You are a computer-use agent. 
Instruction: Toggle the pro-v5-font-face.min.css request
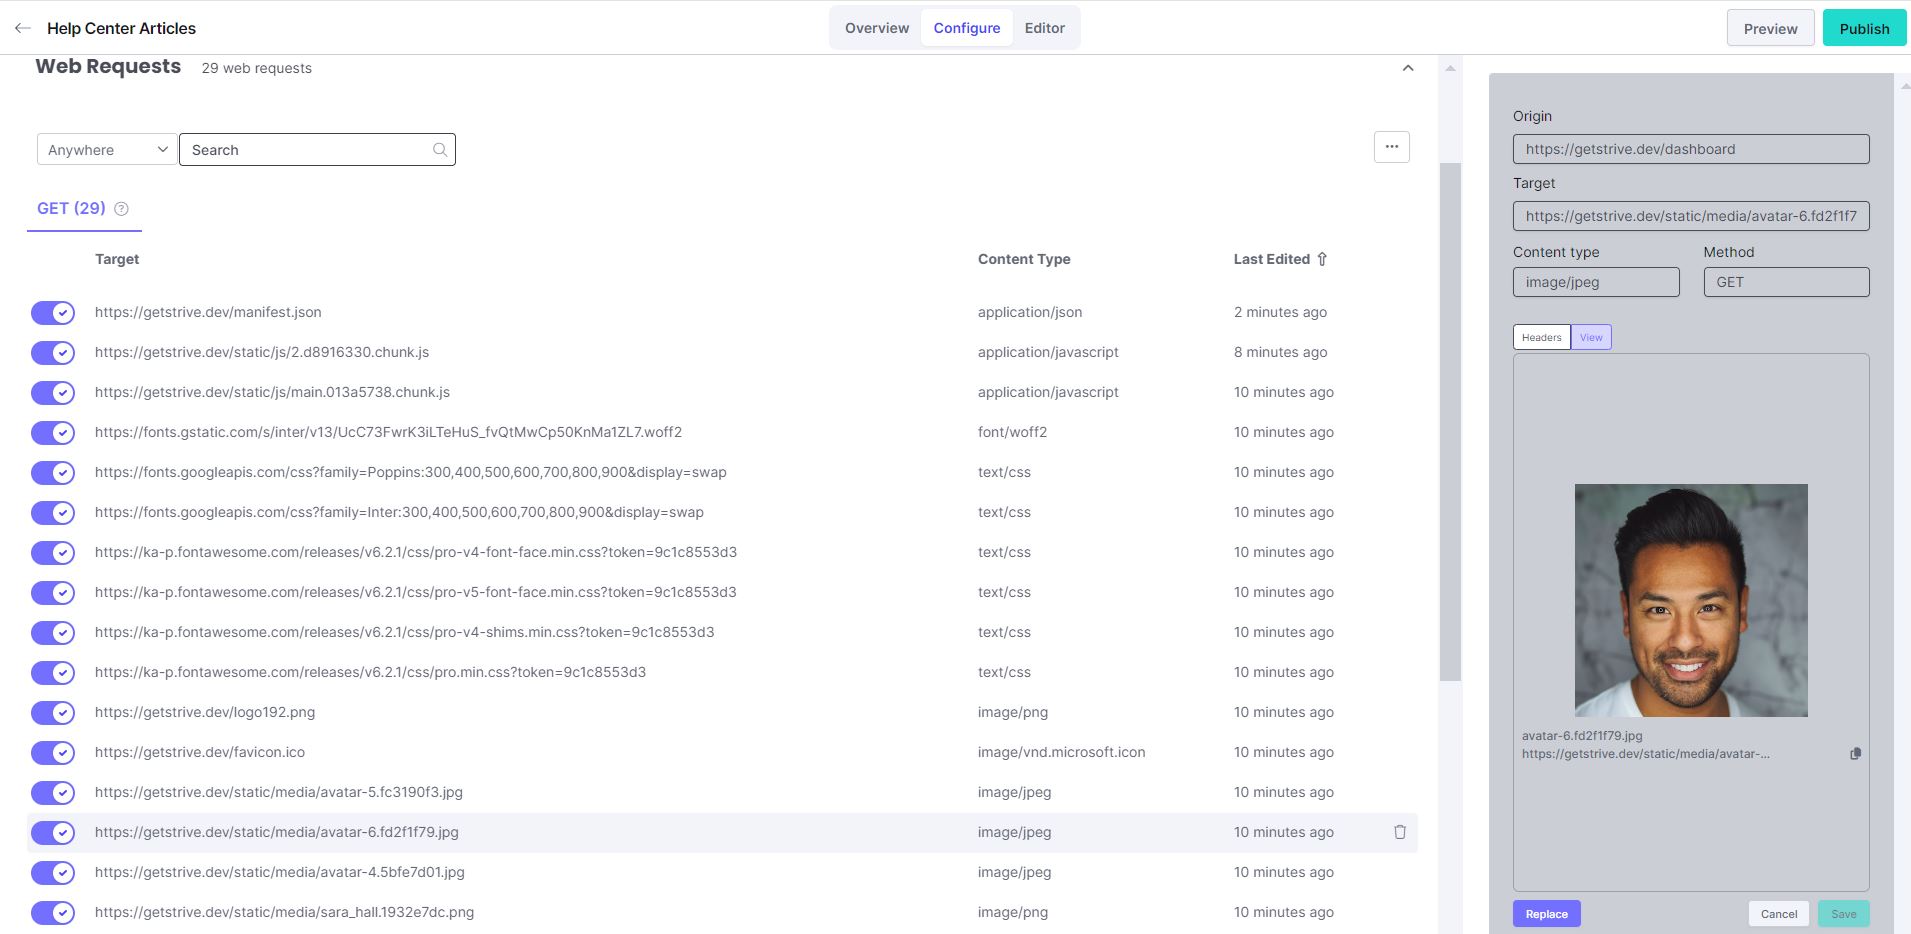53,593
